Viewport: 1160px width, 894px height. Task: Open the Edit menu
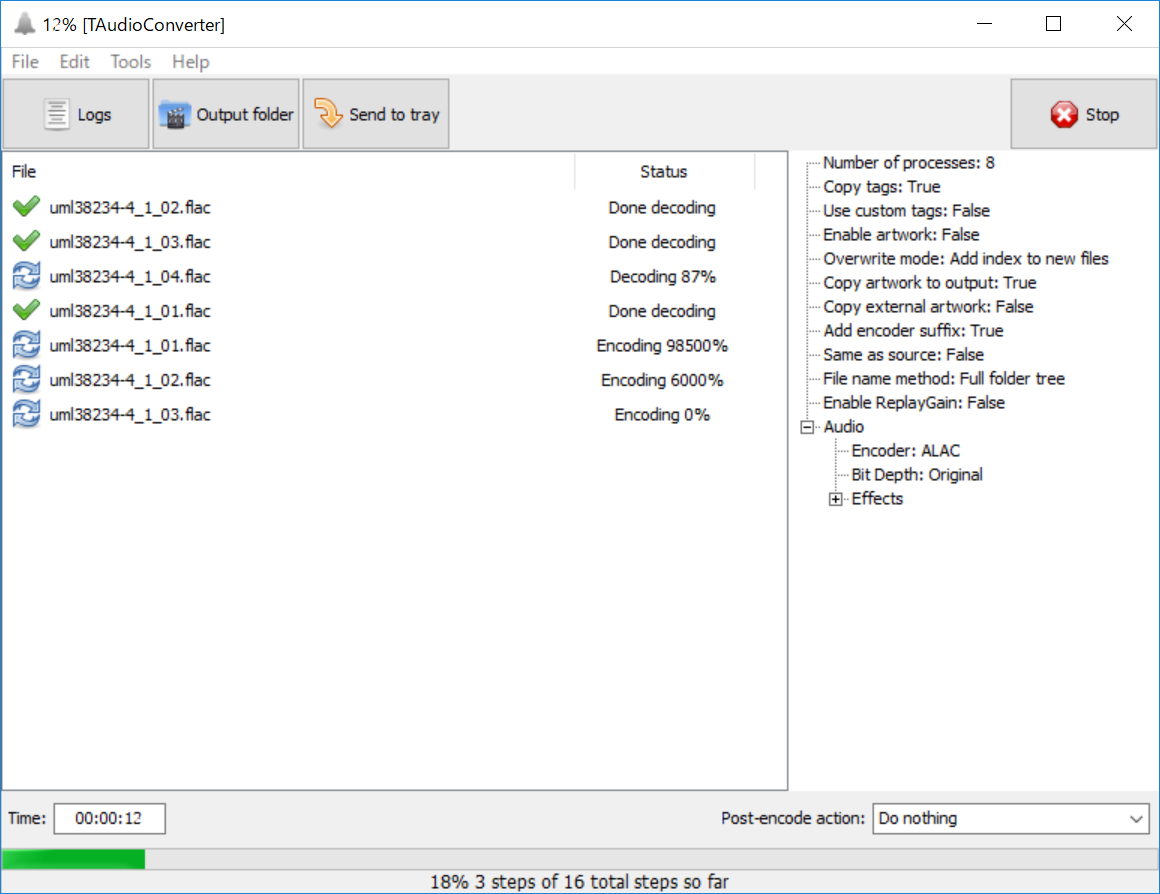click(x=74, y=61)
